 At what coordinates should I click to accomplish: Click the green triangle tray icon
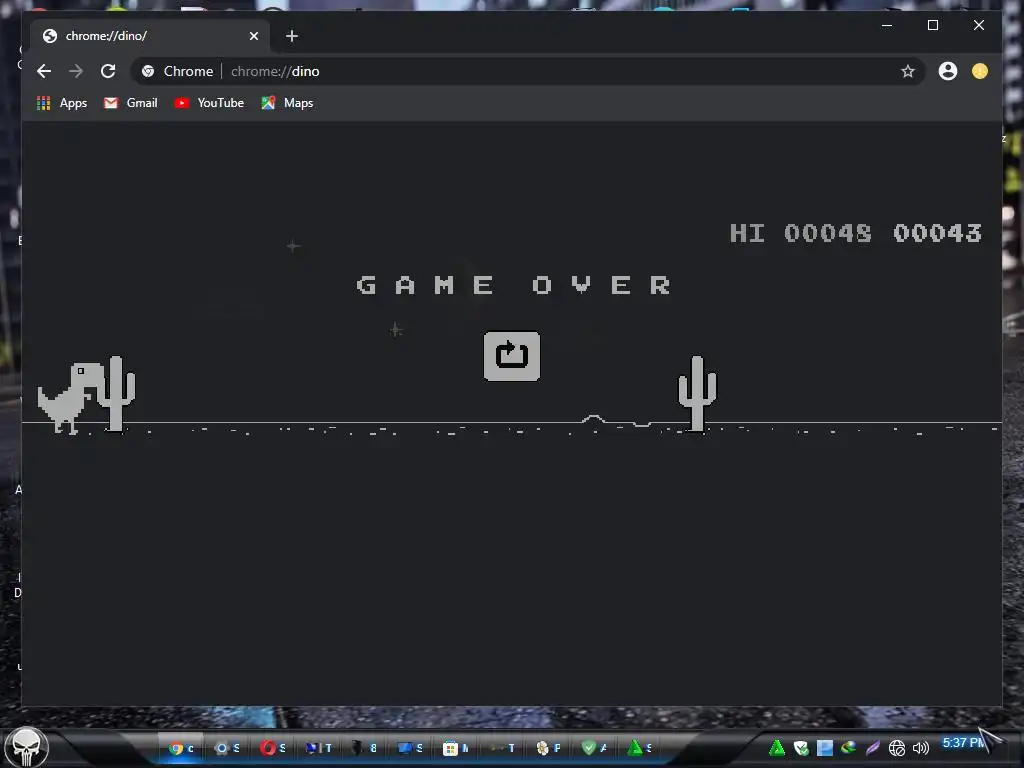coord(777,748)
